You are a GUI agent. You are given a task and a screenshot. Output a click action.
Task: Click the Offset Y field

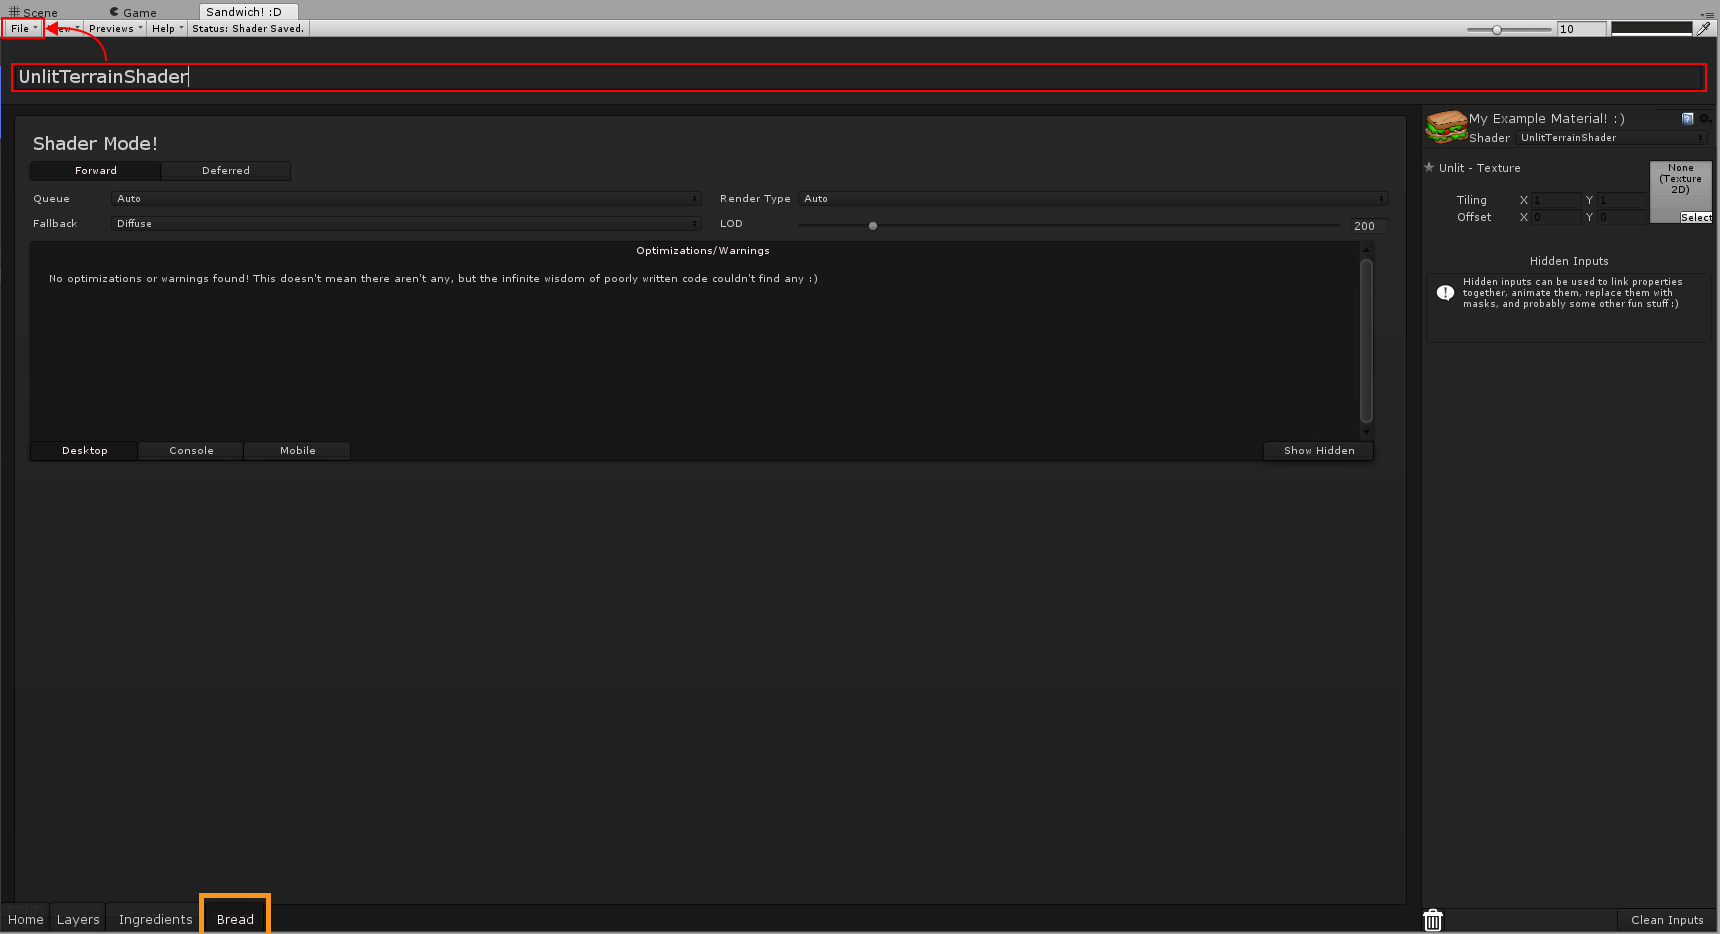(1621, 217)
